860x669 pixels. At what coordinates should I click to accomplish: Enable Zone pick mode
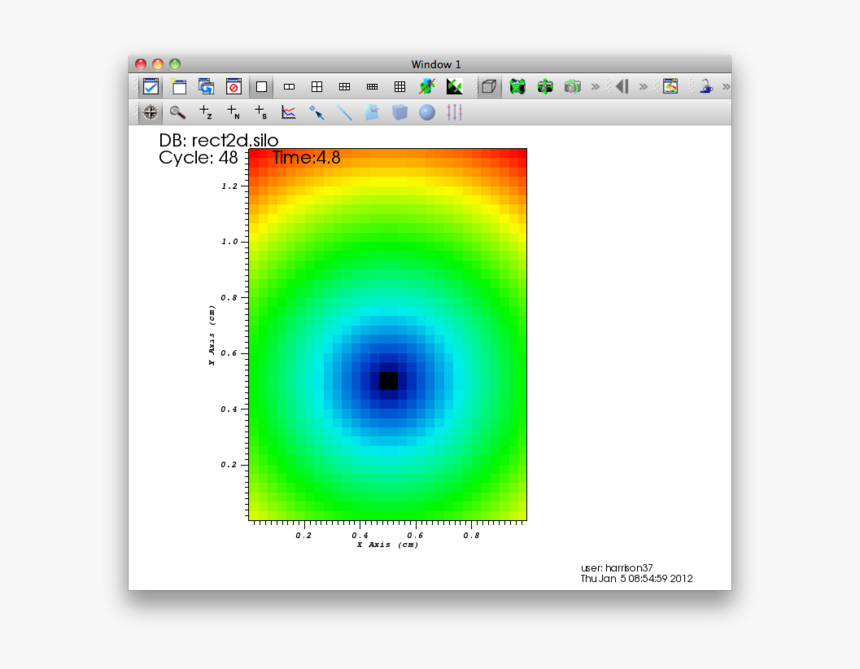coord(206,112)
